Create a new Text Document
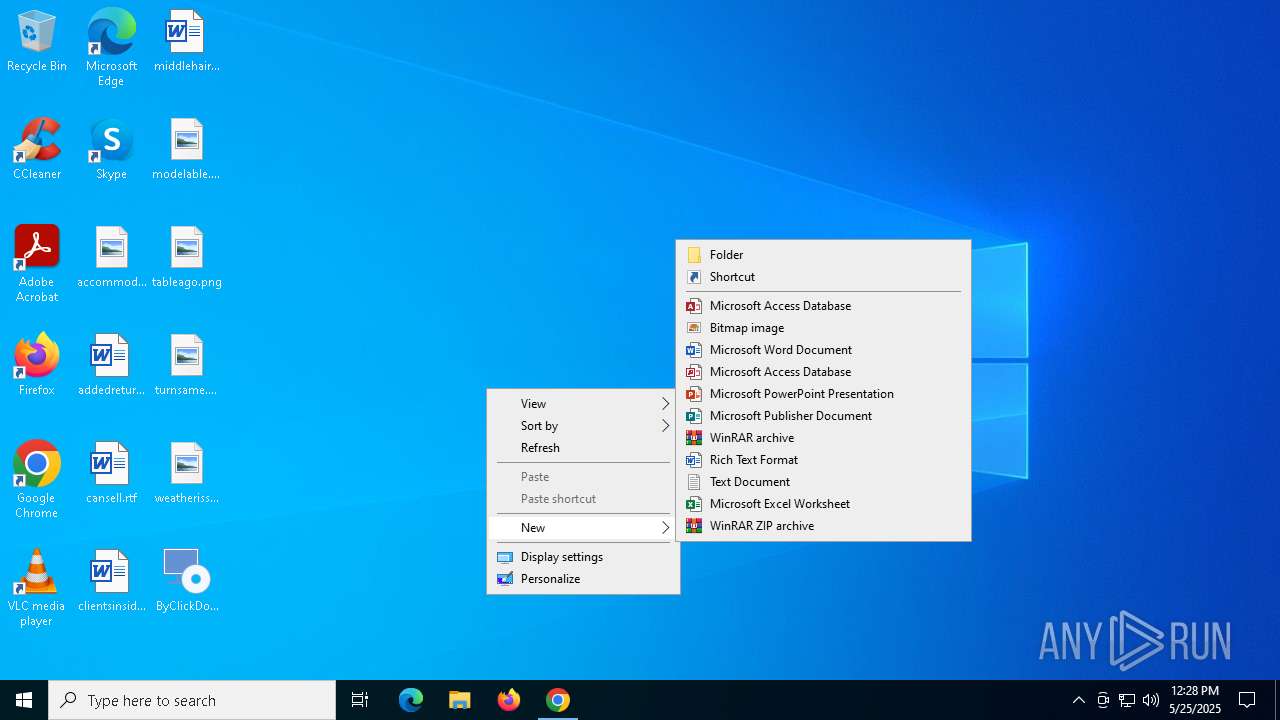1280x720 pixels. pos(823,482)
